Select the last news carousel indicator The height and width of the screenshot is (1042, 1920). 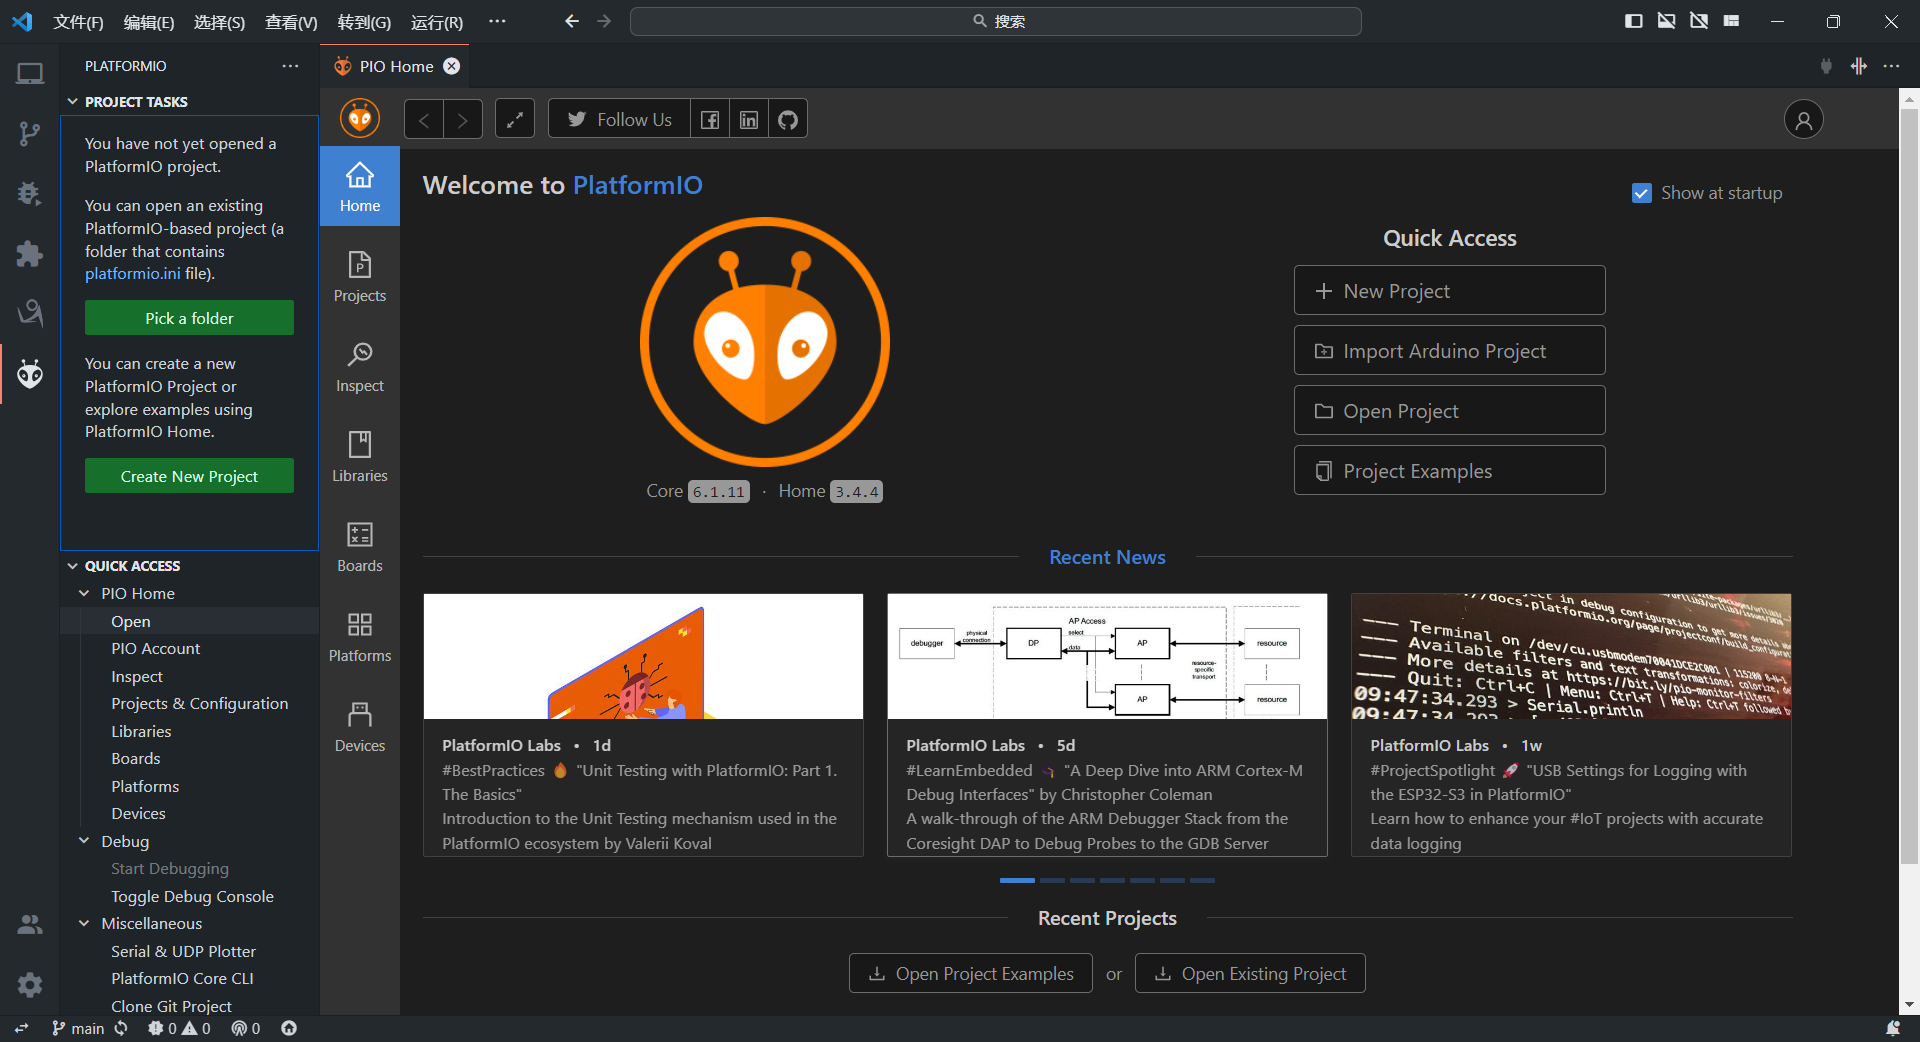1203,880
